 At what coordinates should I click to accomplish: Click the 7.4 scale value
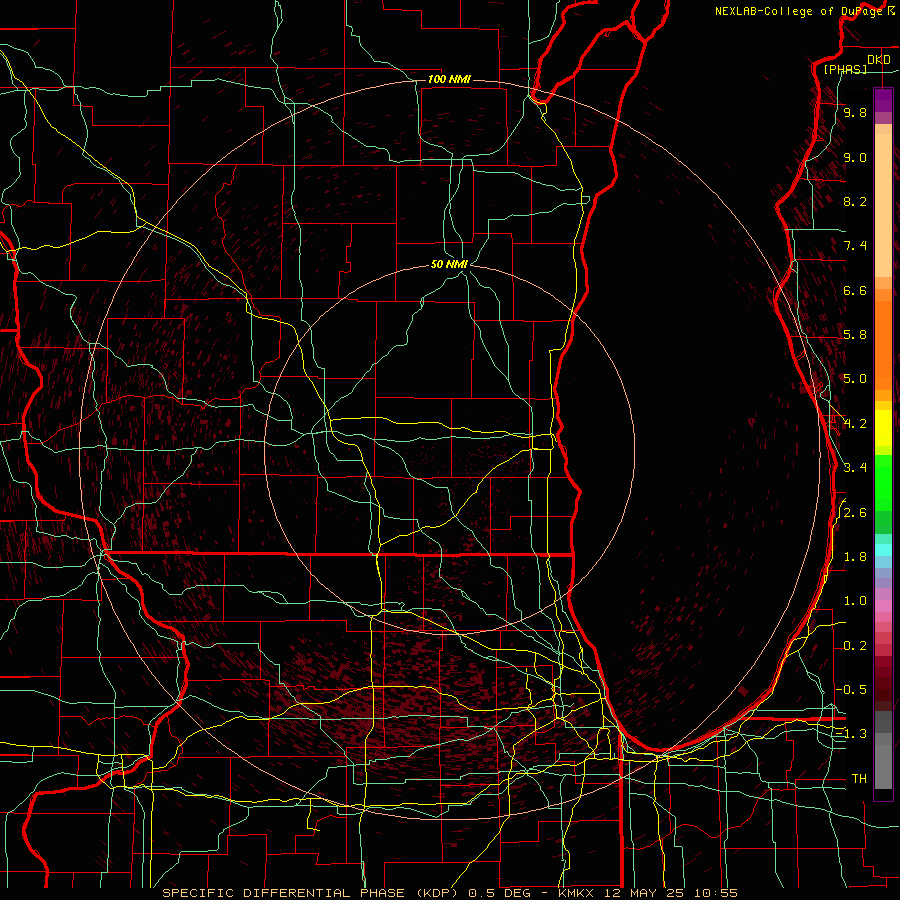point(855,246)
